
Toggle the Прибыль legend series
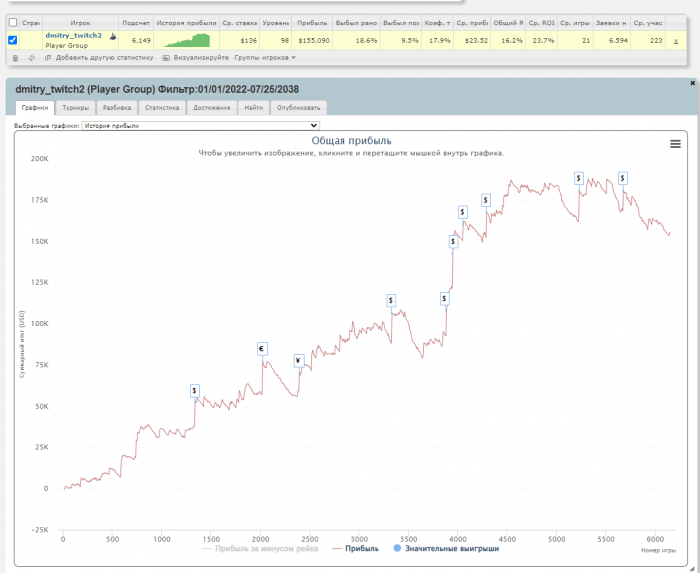(356, 548)
